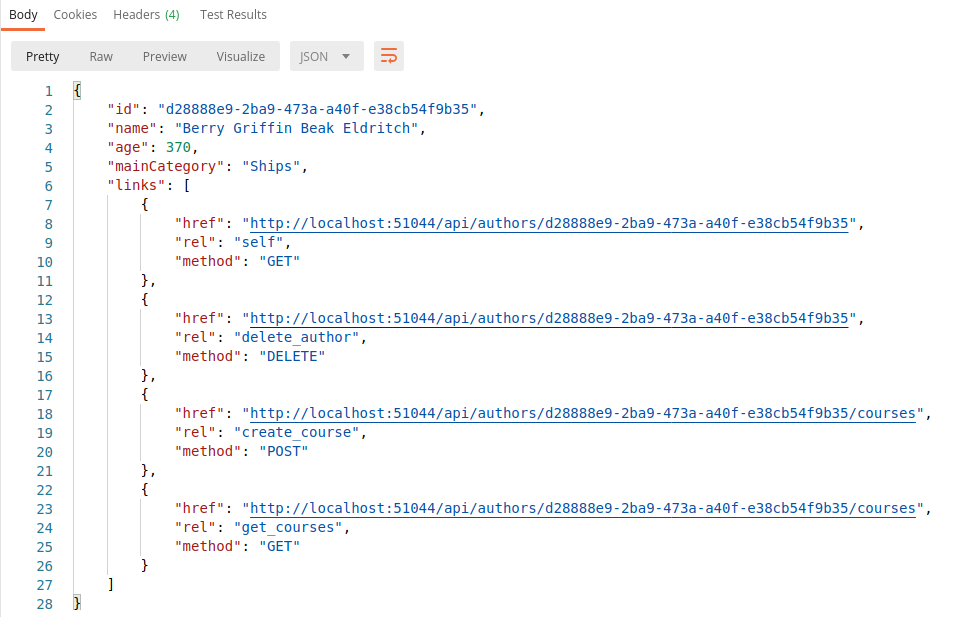964x617 pixels.
Task: Open the self href link
Action: point(549,223)
